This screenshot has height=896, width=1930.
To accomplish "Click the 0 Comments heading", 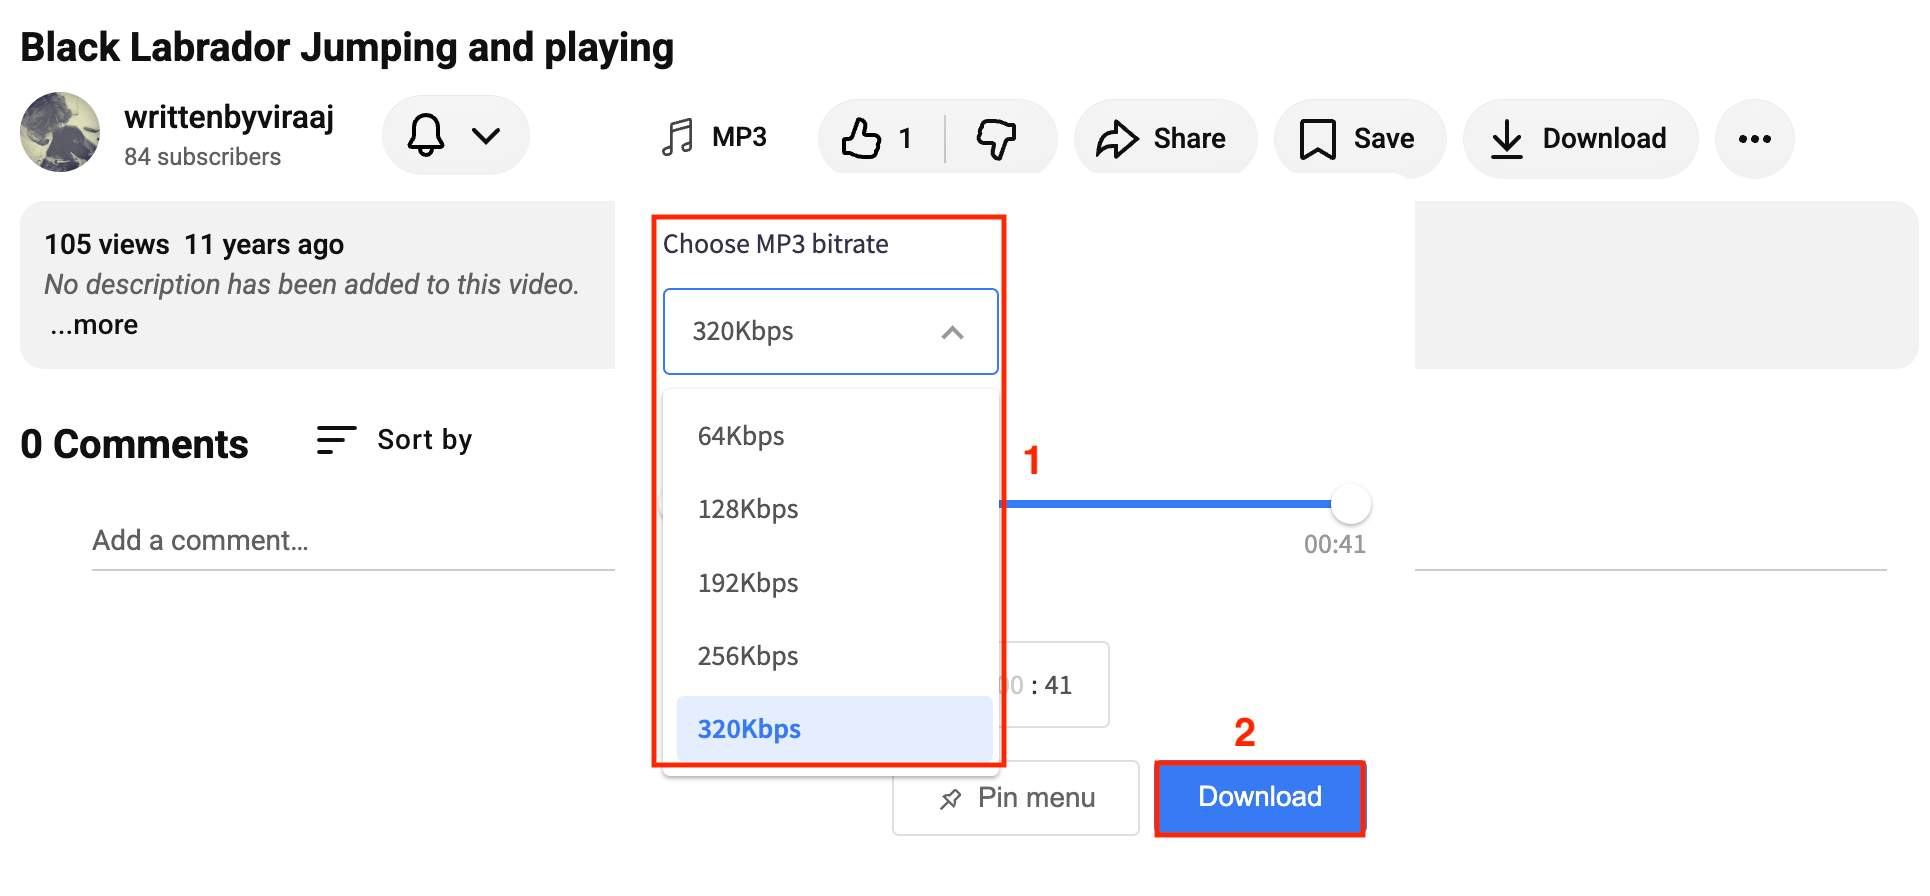I will [134, 444].
